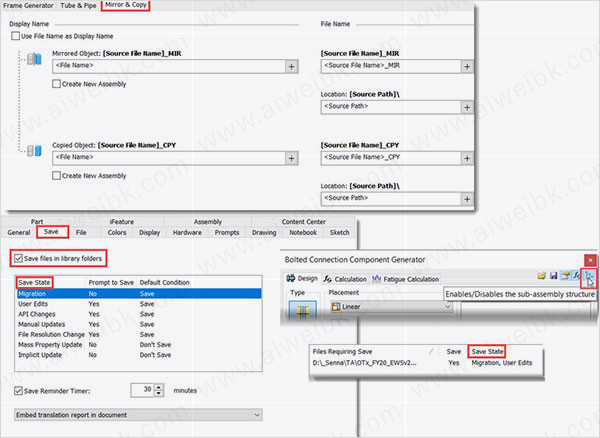The height and width of the screenshot is (438, 600).
Task: Click the Prompt to Save column header
Action: tap(111, 282)
